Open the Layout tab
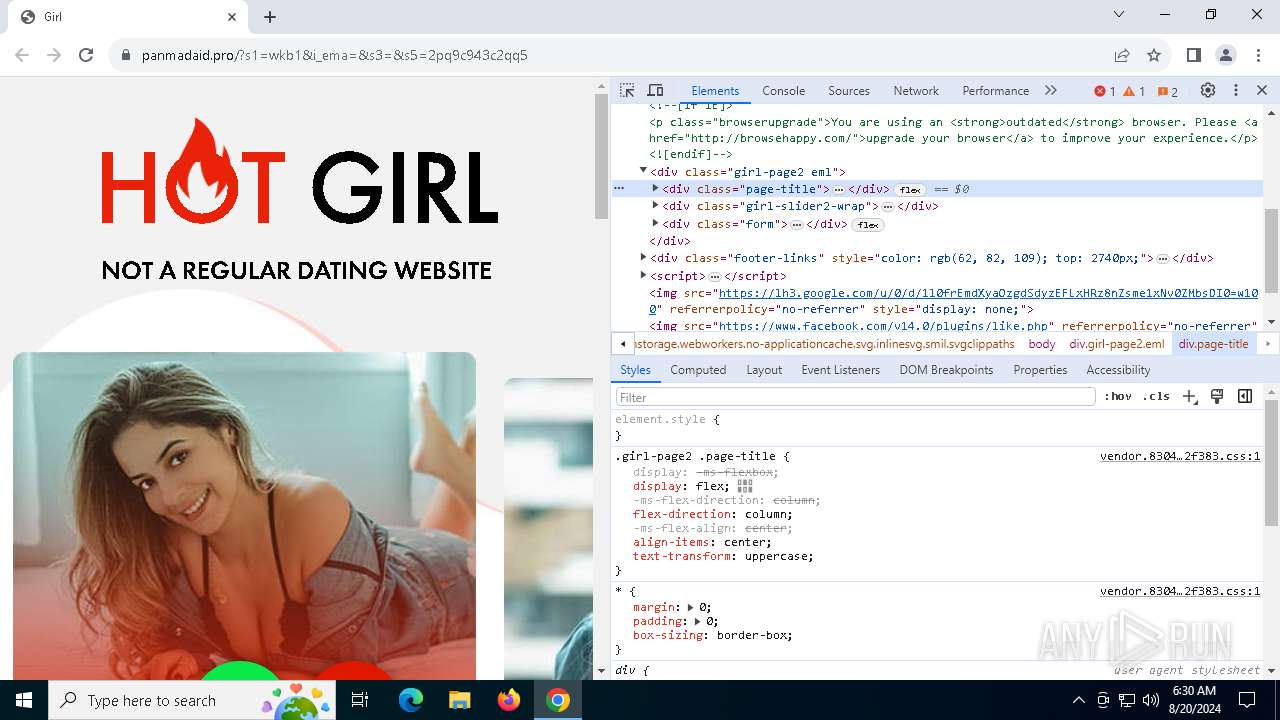Image resolution: width=1280 pixels, height=720 pixels. 764,370
